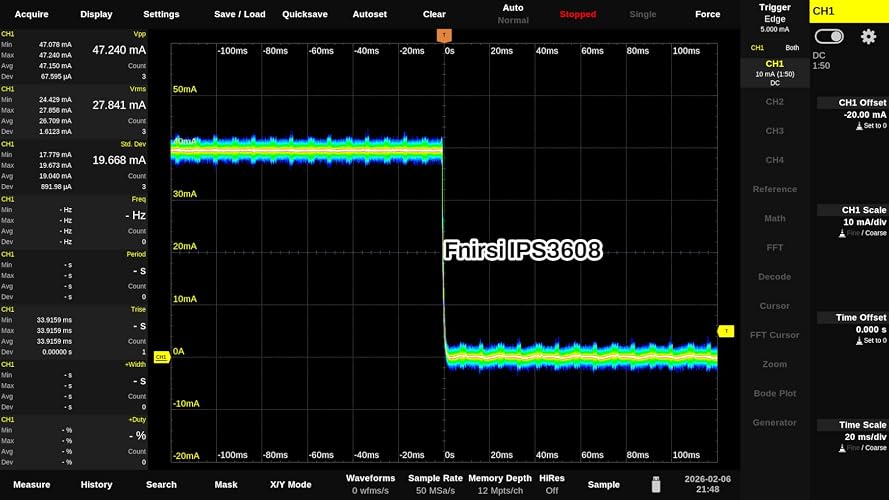The height and width of the screenshot is (500, 889).
Task: Toggle the HiRes Off setting
Action: (552, 485)
